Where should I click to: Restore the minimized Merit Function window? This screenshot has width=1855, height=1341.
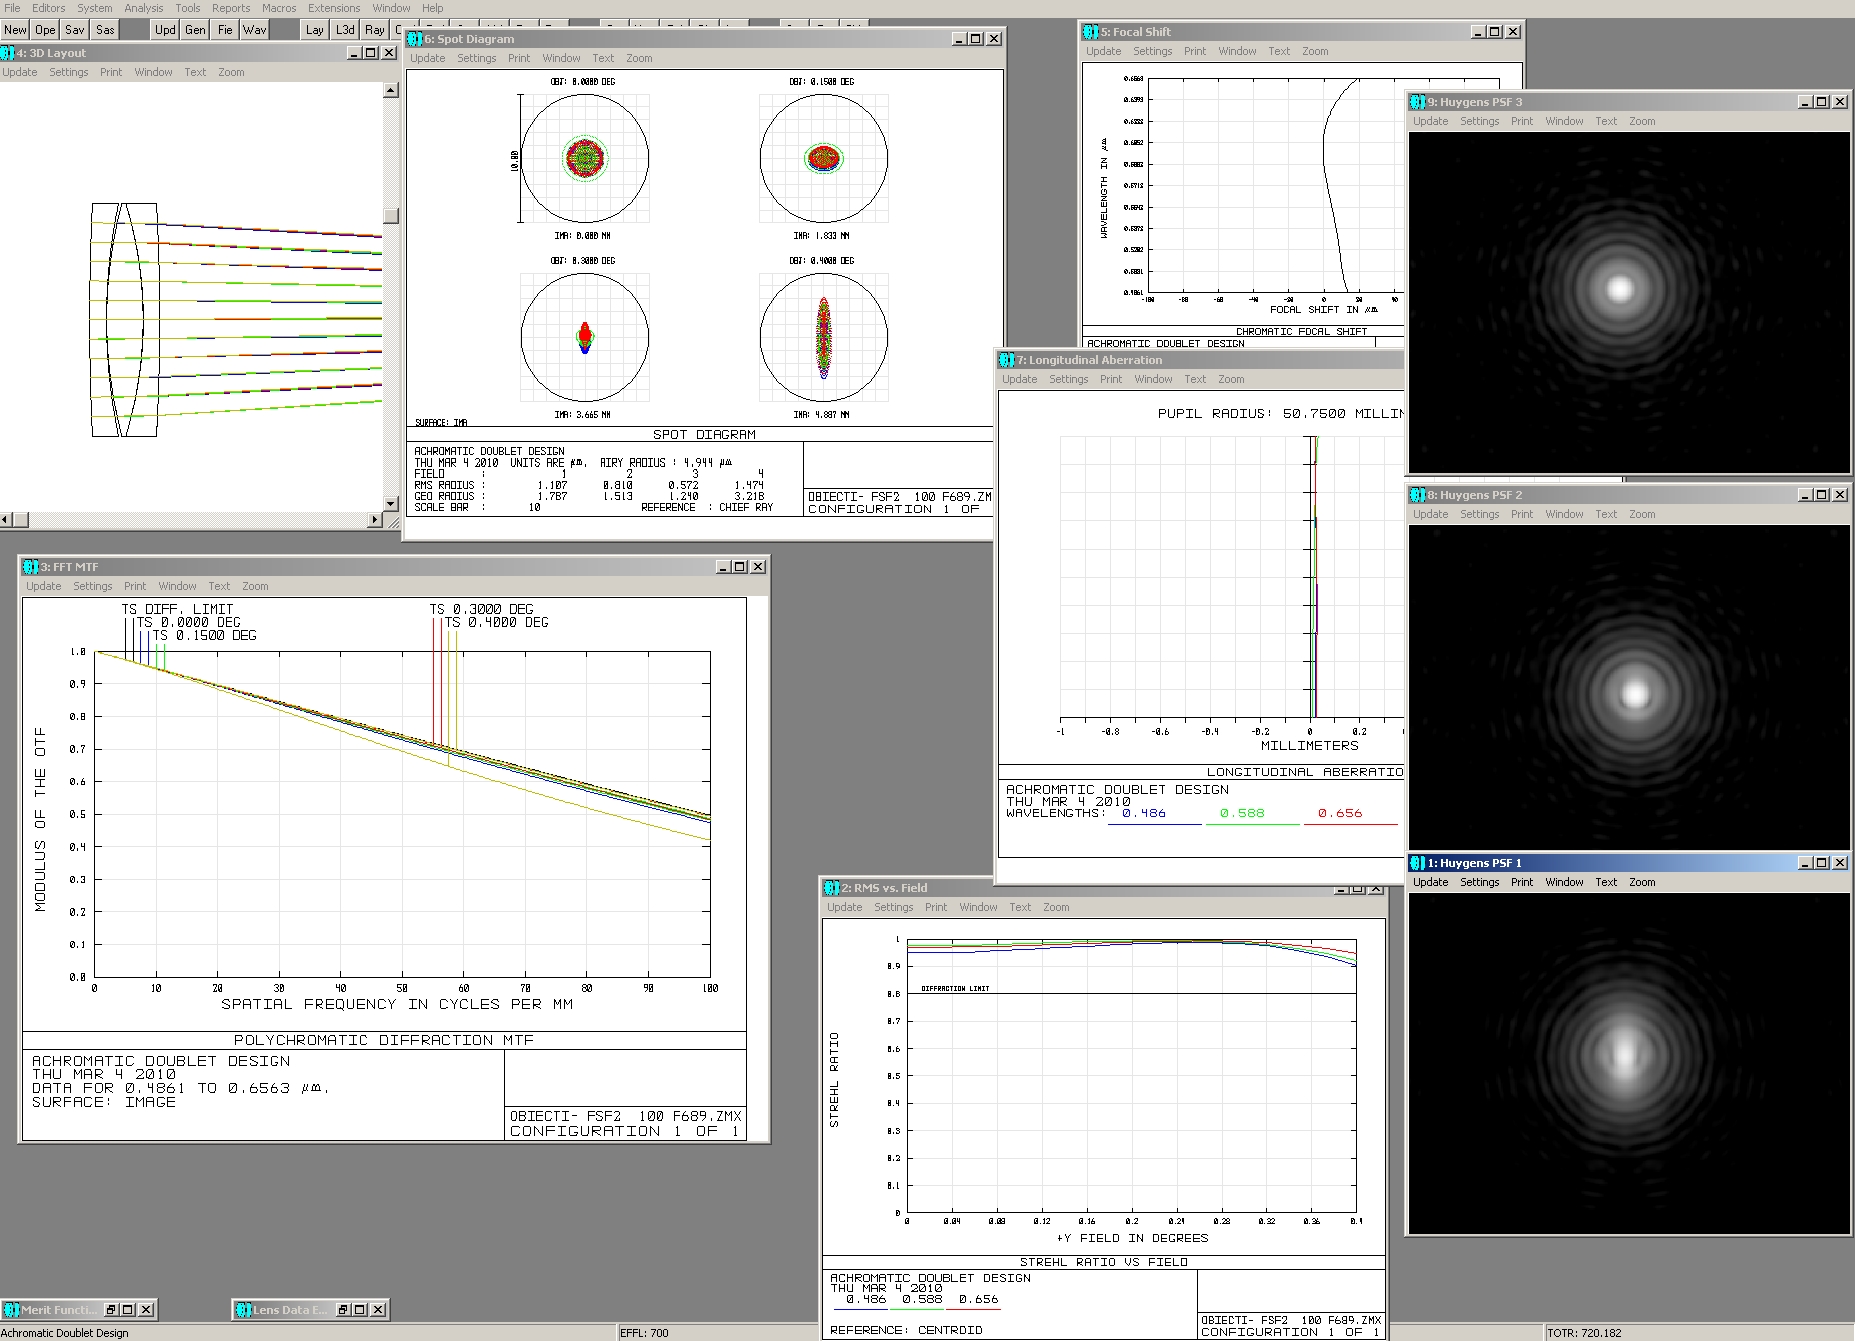coord(112,1310)
